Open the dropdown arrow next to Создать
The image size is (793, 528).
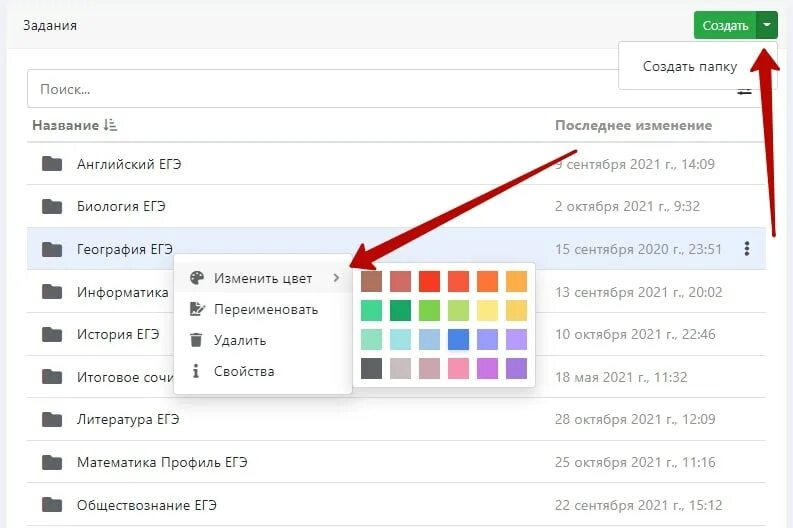click(x=767, y=25)
